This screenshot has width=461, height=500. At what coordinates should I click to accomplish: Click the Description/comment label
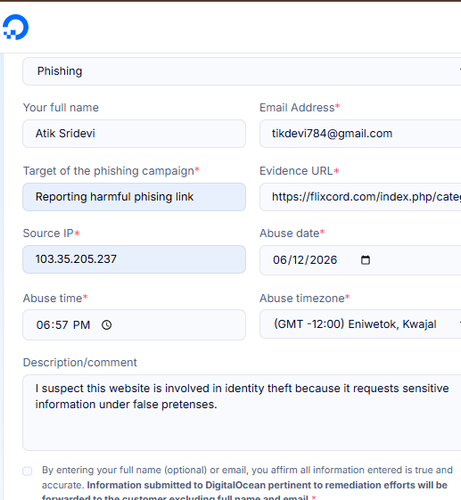(80, 362)
